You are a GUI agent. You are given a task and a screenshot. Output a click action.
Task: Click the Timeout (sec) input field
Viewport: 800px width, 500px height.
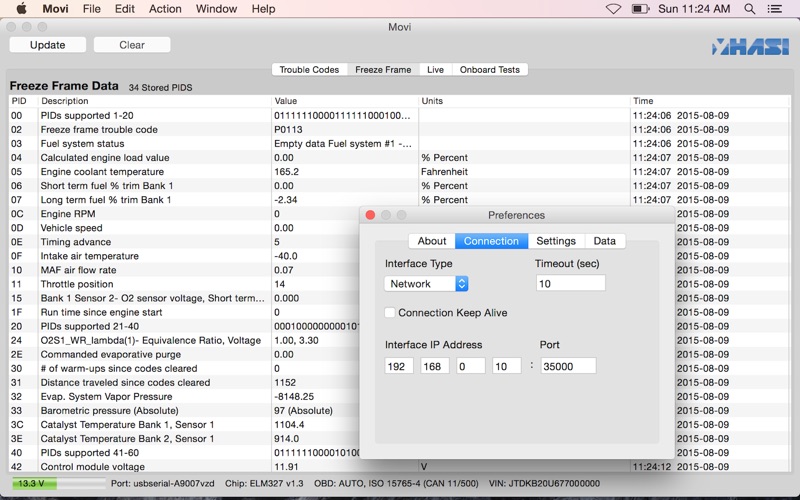pyautogui.click(x=570, y=283)
